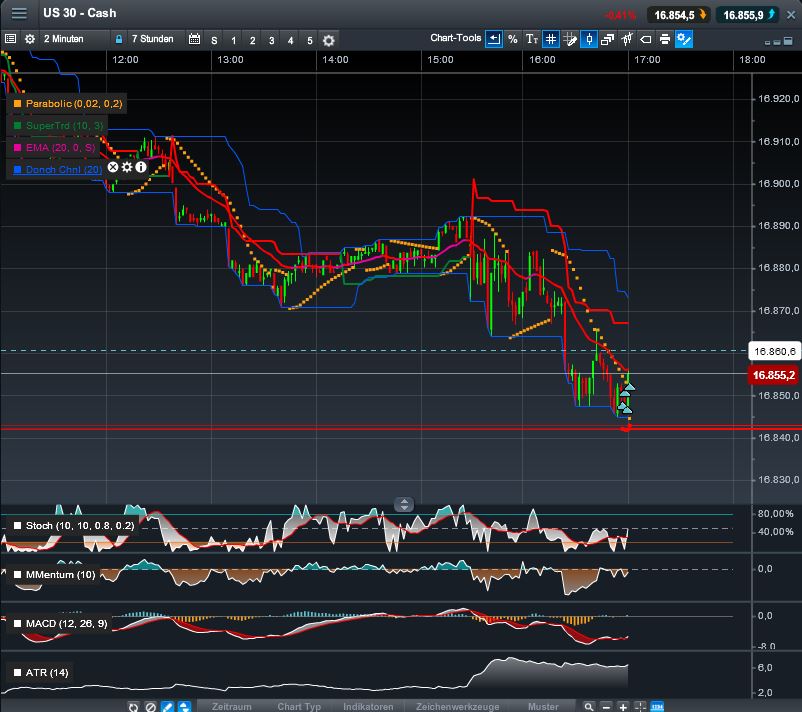Click the orange Parabolic color square
The width and height of the screenshot is (802, 712).
point(17,103)
